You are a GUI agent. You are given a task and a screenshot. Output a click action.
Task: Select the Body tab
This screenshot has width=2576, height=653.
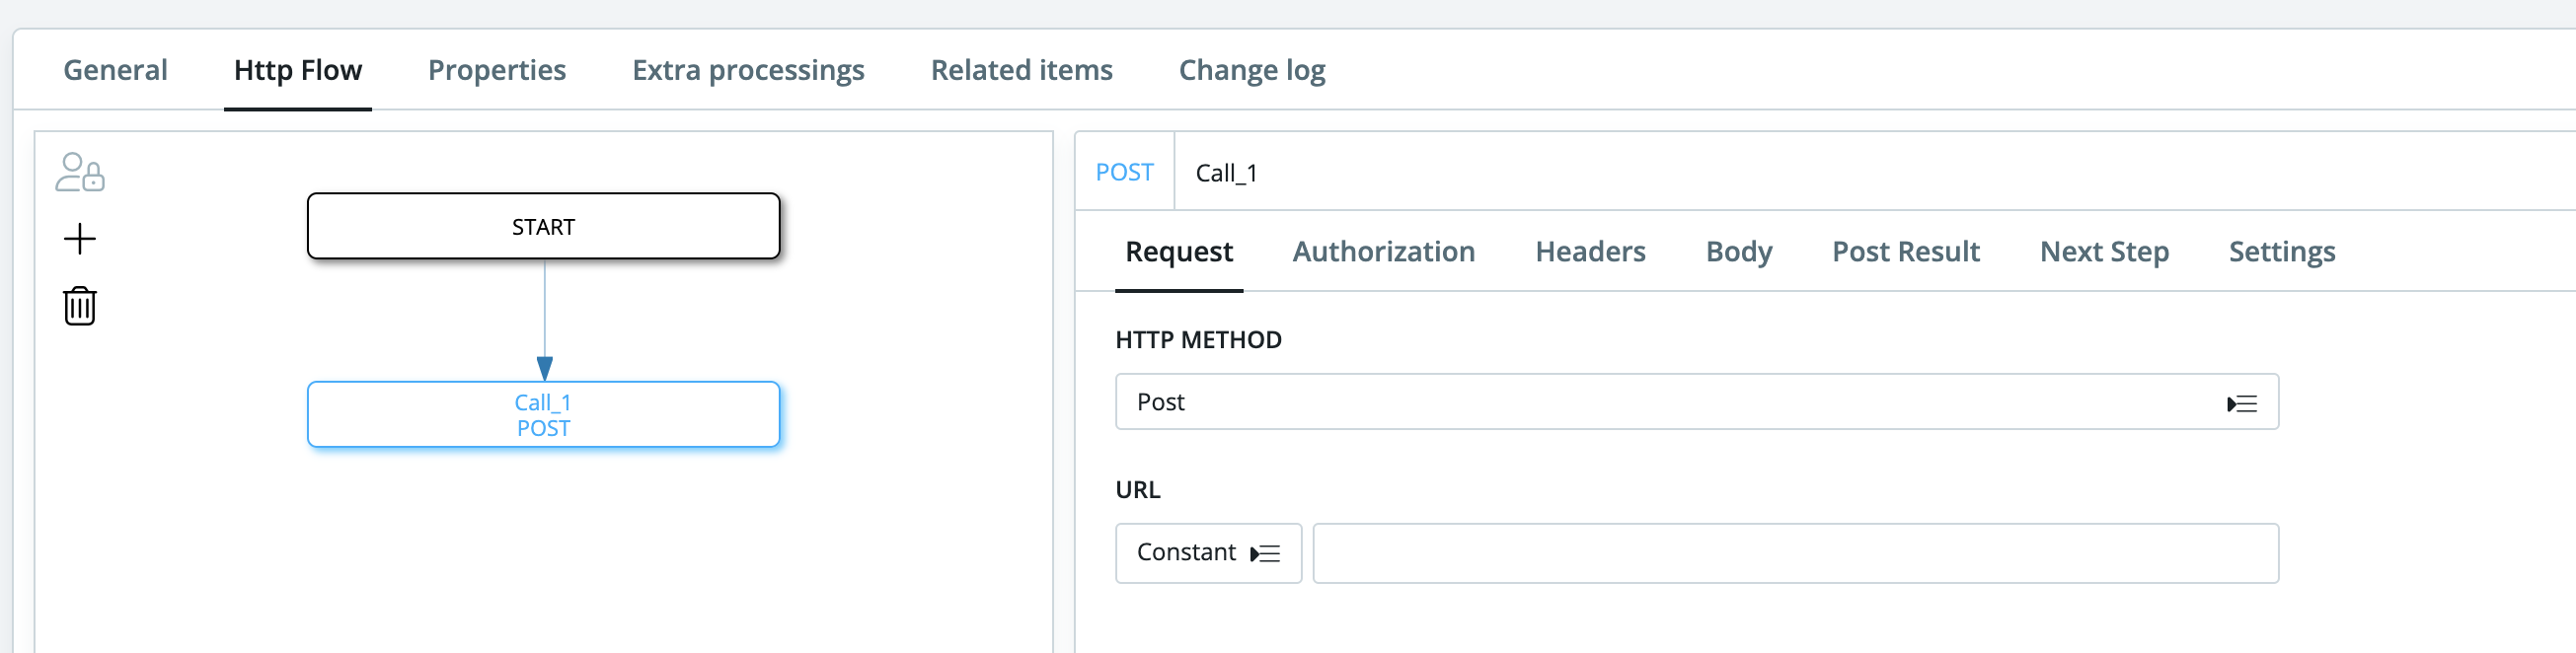[1738, 252]
